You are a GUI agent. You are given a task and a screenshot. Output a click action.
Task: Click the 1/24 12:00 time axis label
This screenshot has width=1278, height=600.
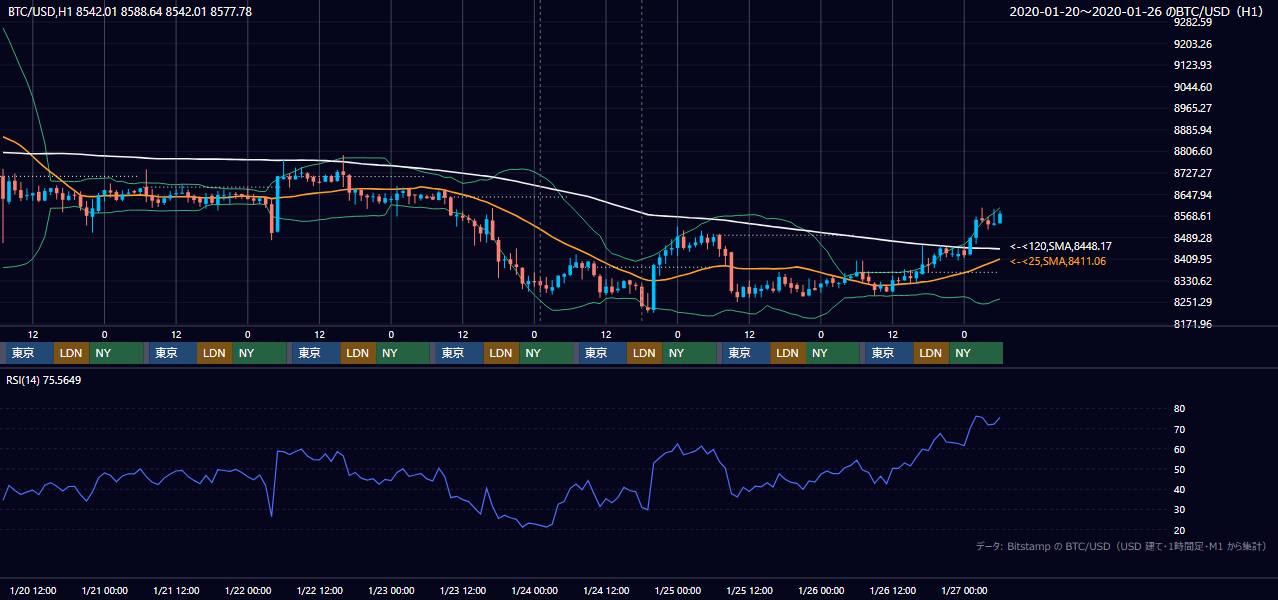point(607,590)
